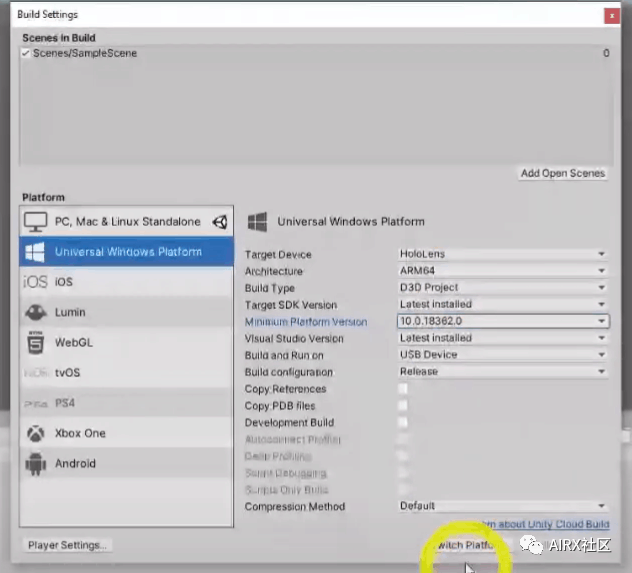Image resolution: width=632 pixels, height=573 pixels.
Task: Click the Unity logo beside PC Standalone
Action: pyautogui.click(x=220, y=222)
